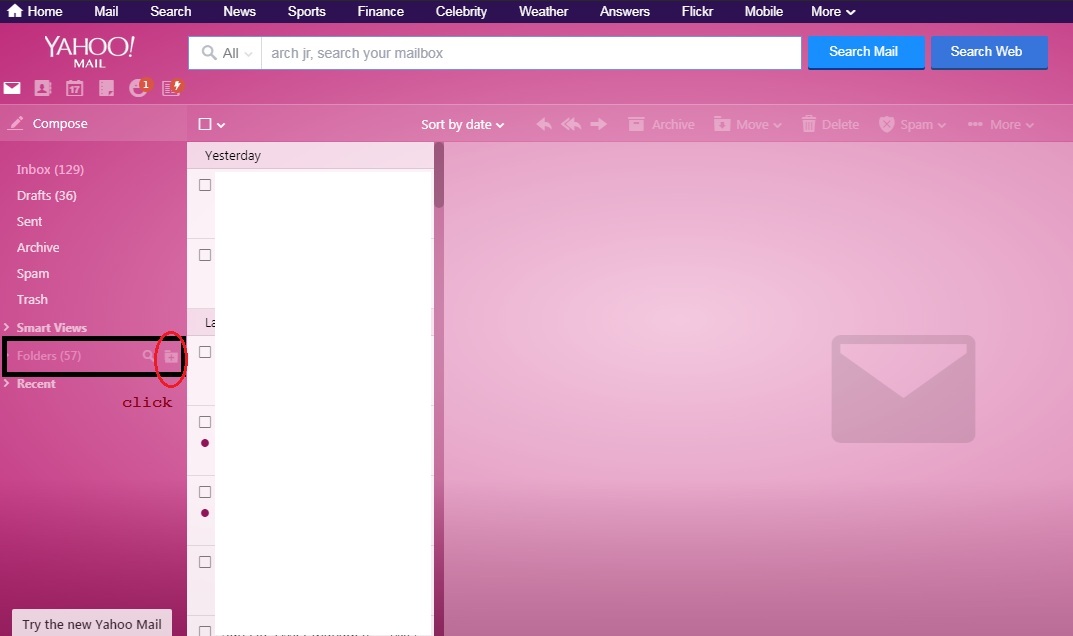Search folders using the magnifier icon
The height and width of the screenshot is (636, 1073).
pos(148,356)
